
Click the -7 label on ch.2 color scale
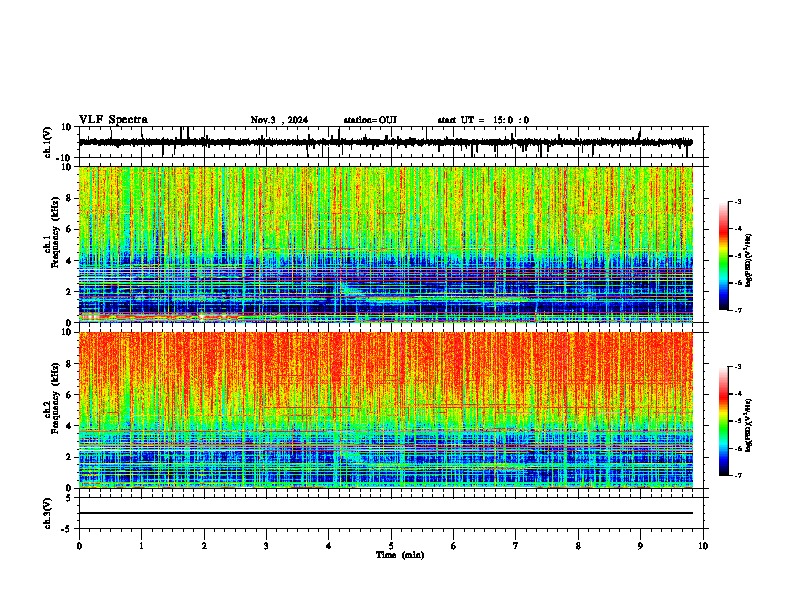tap(738, 475)
